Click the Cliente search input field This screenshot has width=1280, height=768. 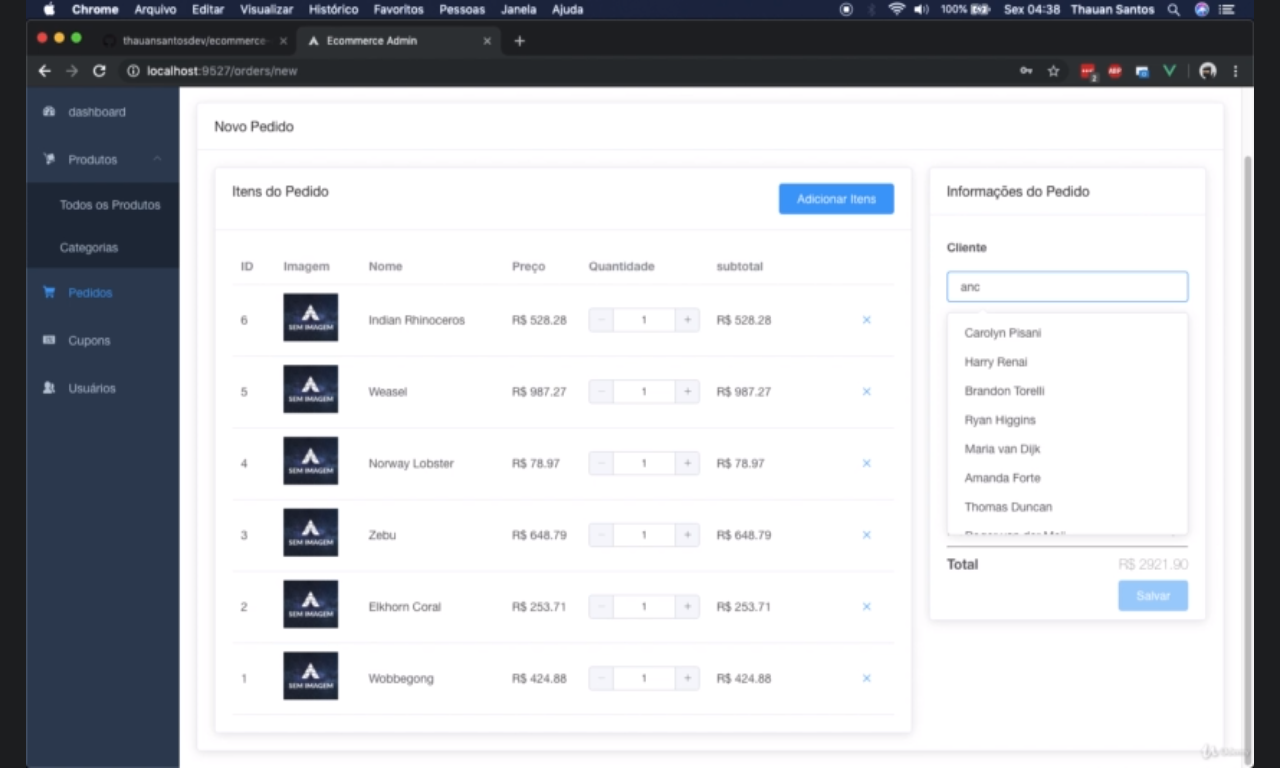point(1067,287)
